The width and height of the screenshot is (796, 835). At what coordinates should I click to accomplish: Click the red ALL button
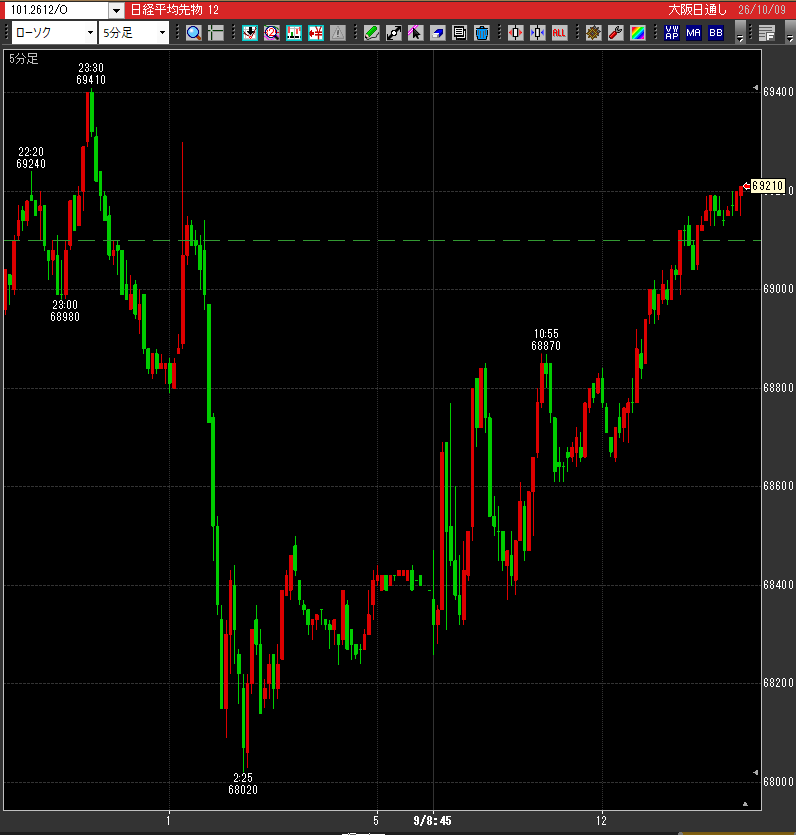pyautogui.click(x=559, y=33)
